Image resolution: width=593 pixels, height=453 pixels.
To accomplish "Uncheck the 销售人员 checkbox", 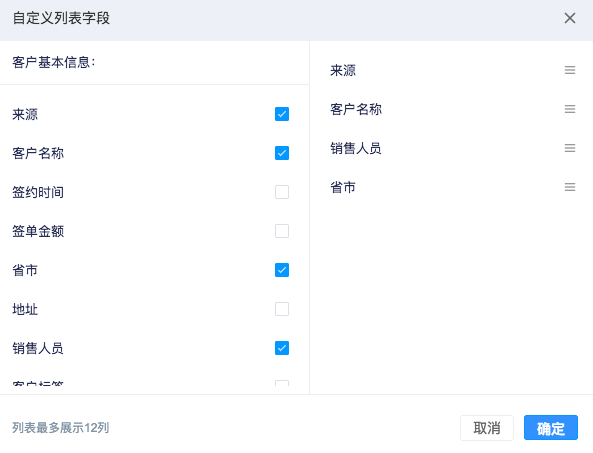I will 282,348.
